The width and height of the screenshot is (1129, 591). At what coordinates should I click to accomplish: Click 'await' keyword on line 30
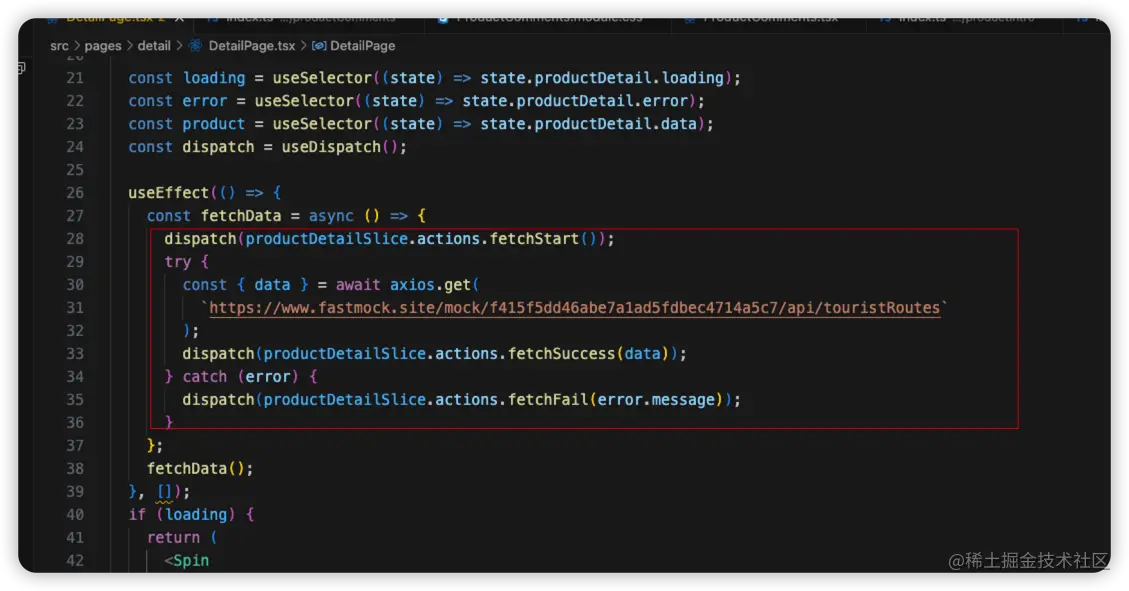(358, 285)
